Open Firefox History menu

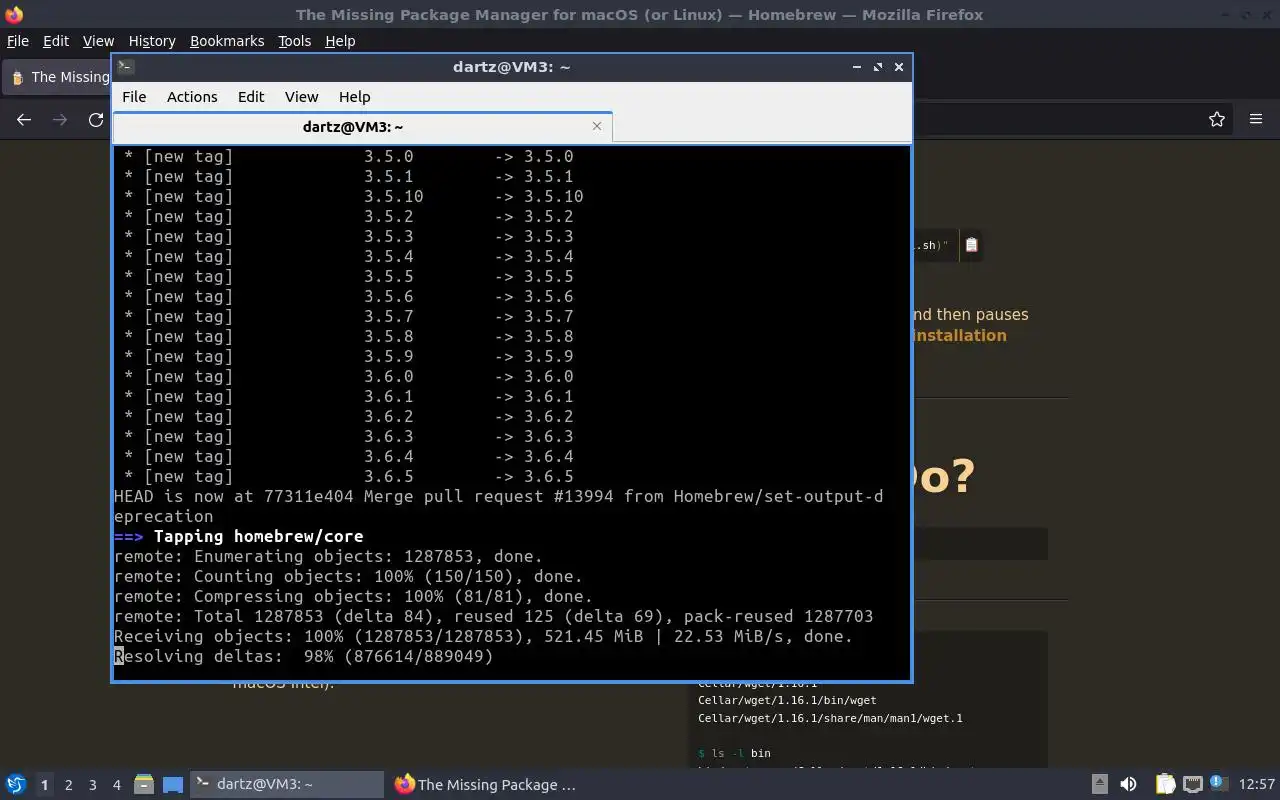152,41
